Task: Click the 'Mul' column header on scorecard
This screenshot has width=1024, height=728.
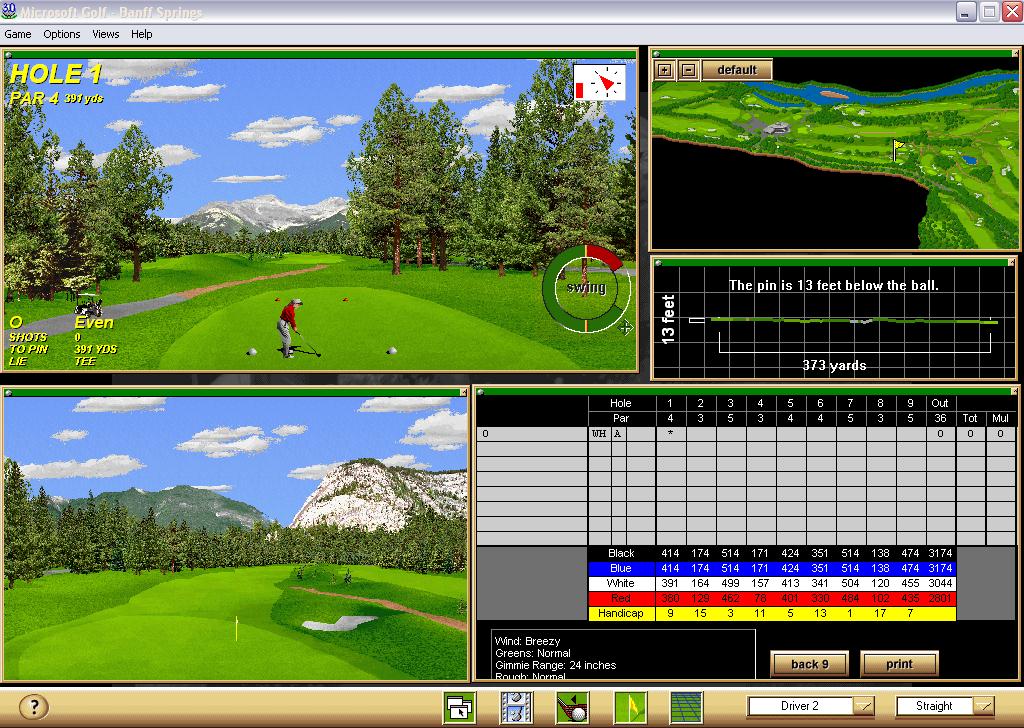Action: pyautogui.click(x=1000, y=418)
